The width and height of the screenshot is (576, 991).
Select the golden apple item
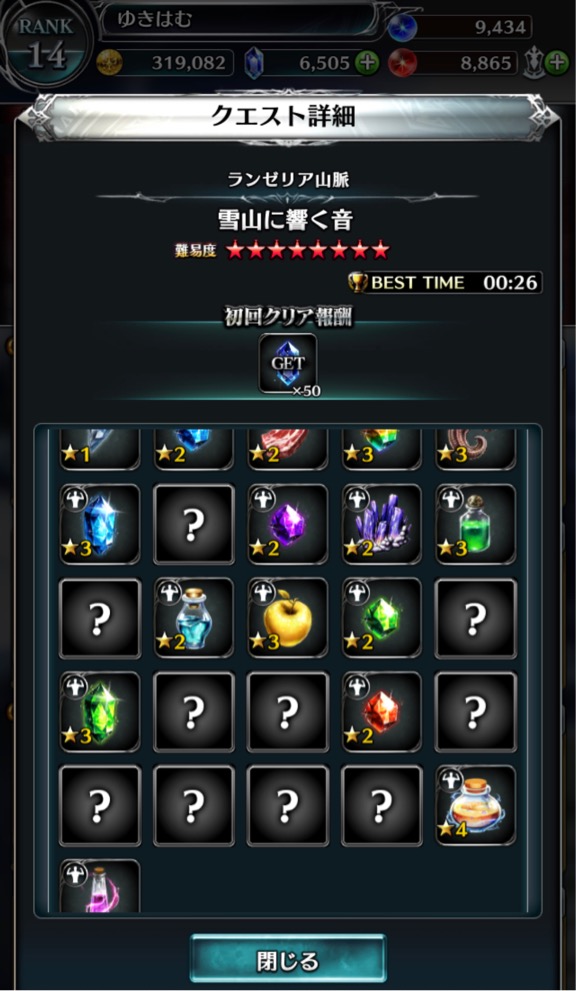[x=288, y=618]
